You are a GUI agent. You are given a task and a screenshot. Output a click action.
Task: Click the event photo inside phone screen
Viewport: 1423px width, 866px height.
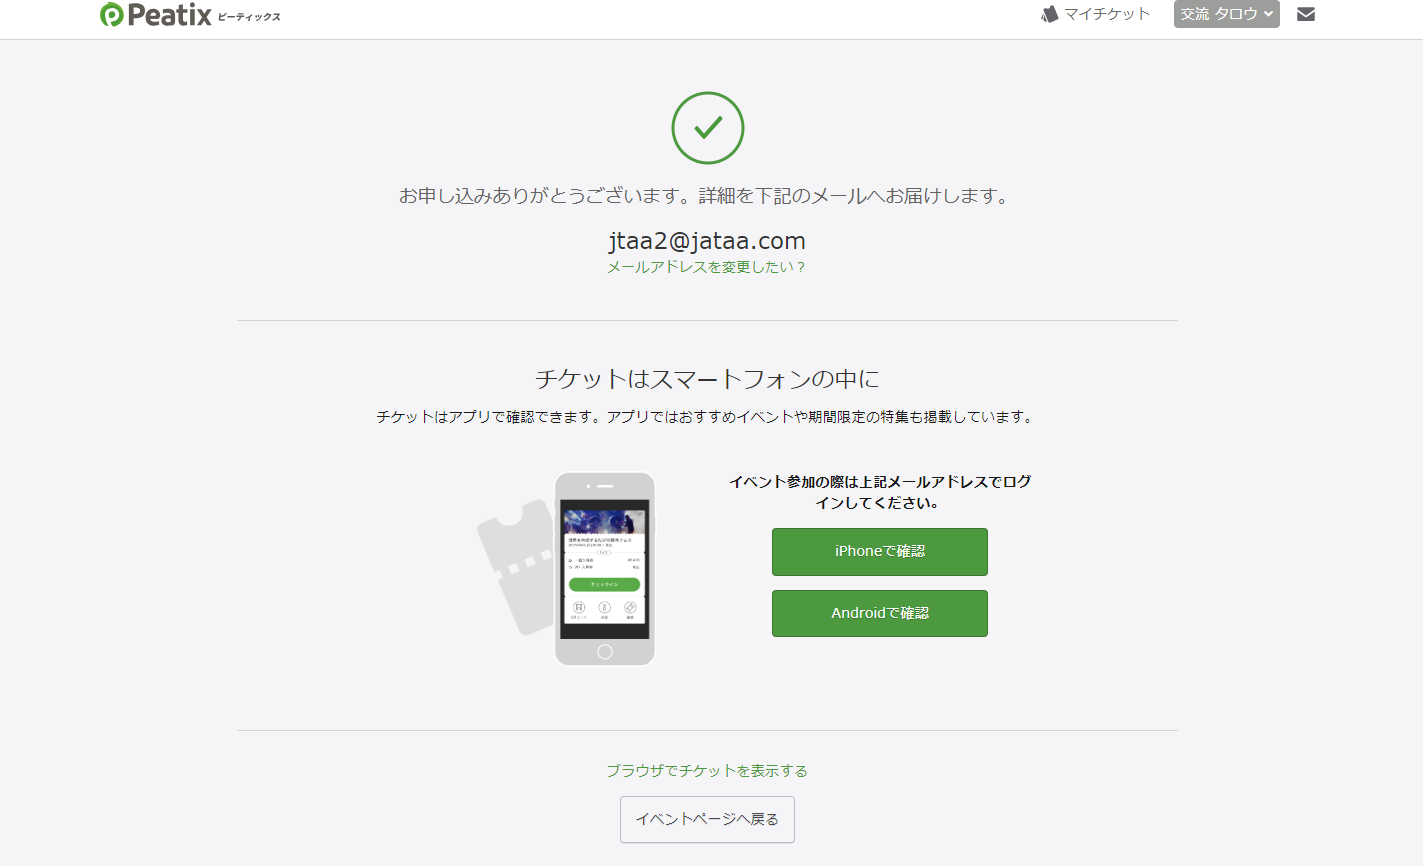click(604, 521)
